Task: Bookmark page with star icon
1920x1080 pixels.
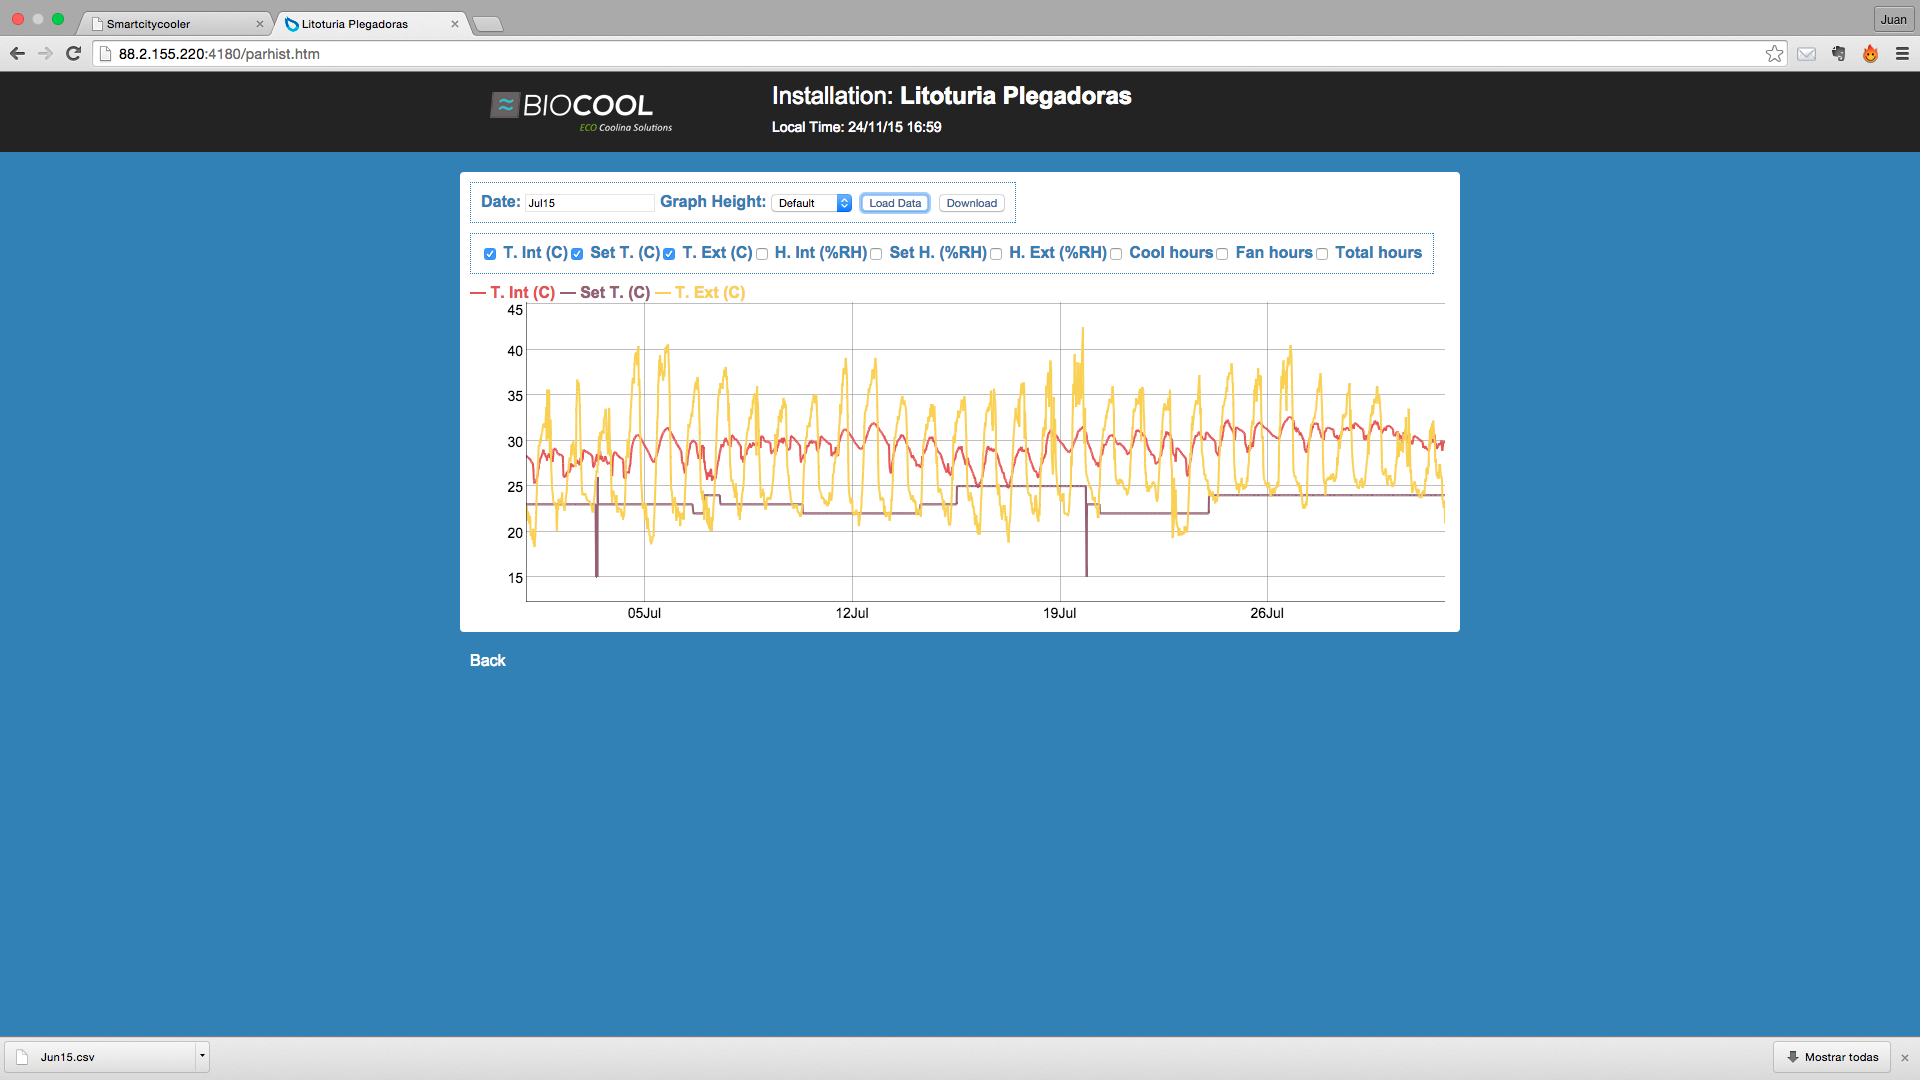Action: coord(1774,54)
